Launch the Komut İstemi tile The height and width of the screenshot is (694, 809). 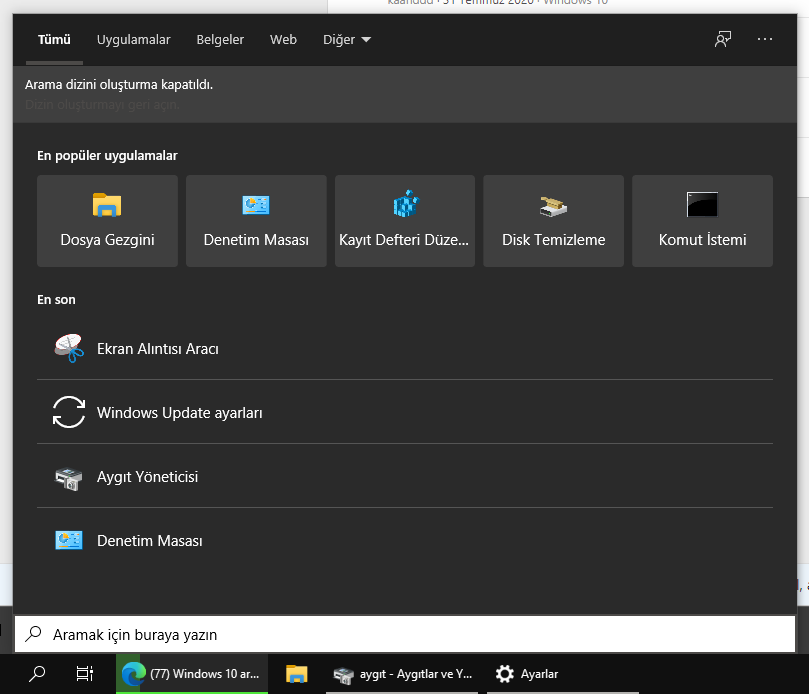[x=702, y=221]
